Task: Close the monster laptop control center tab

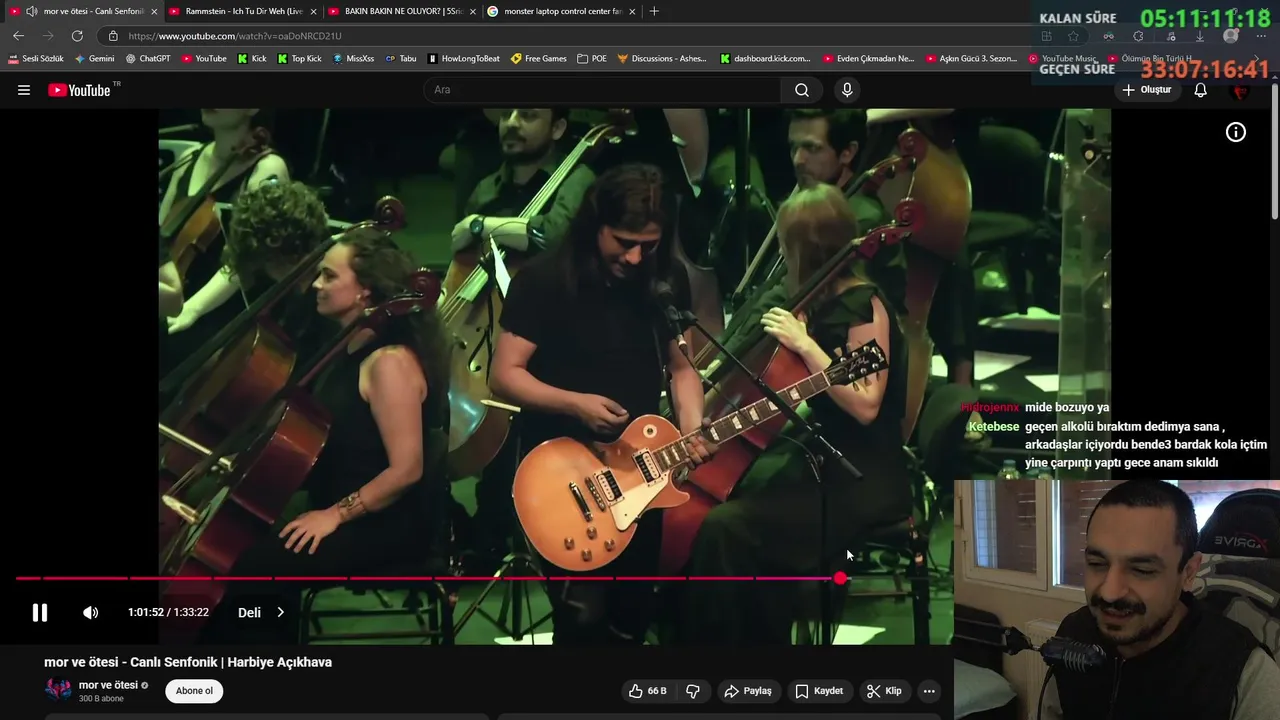Action: pos(632,11)
